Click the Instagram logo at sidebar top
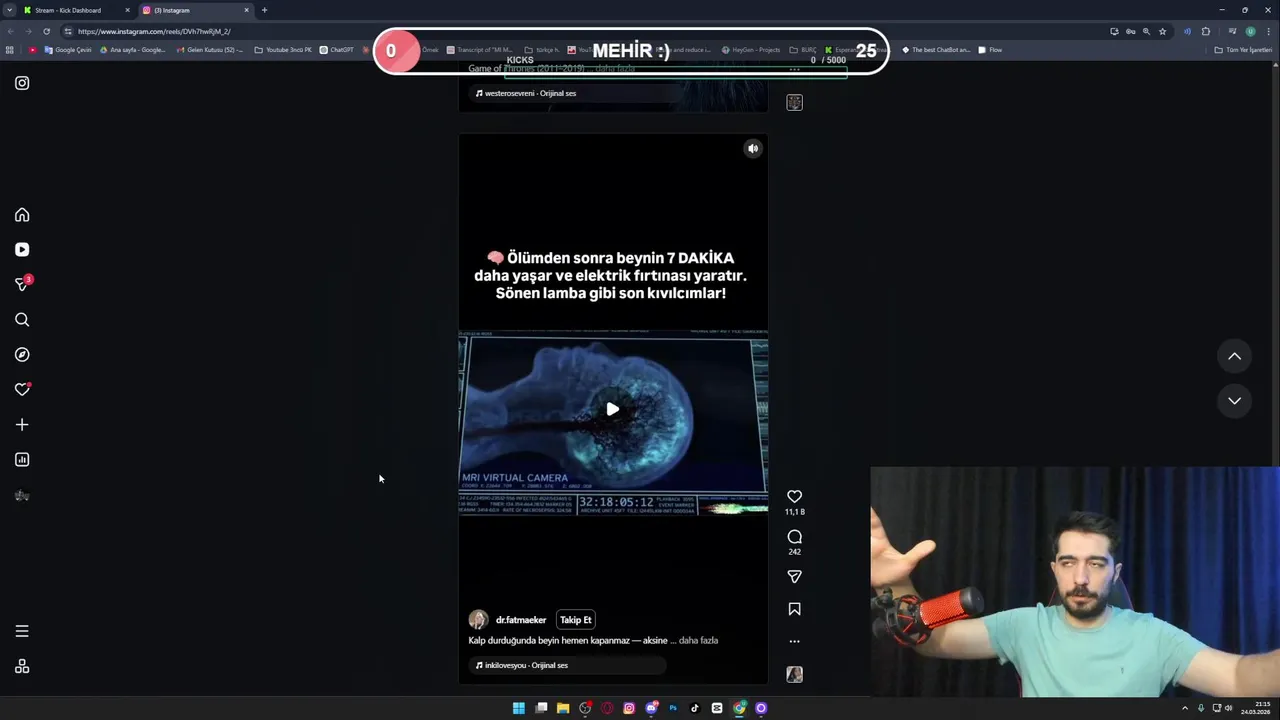1280x720 pixels. click(x=22, y=83)
